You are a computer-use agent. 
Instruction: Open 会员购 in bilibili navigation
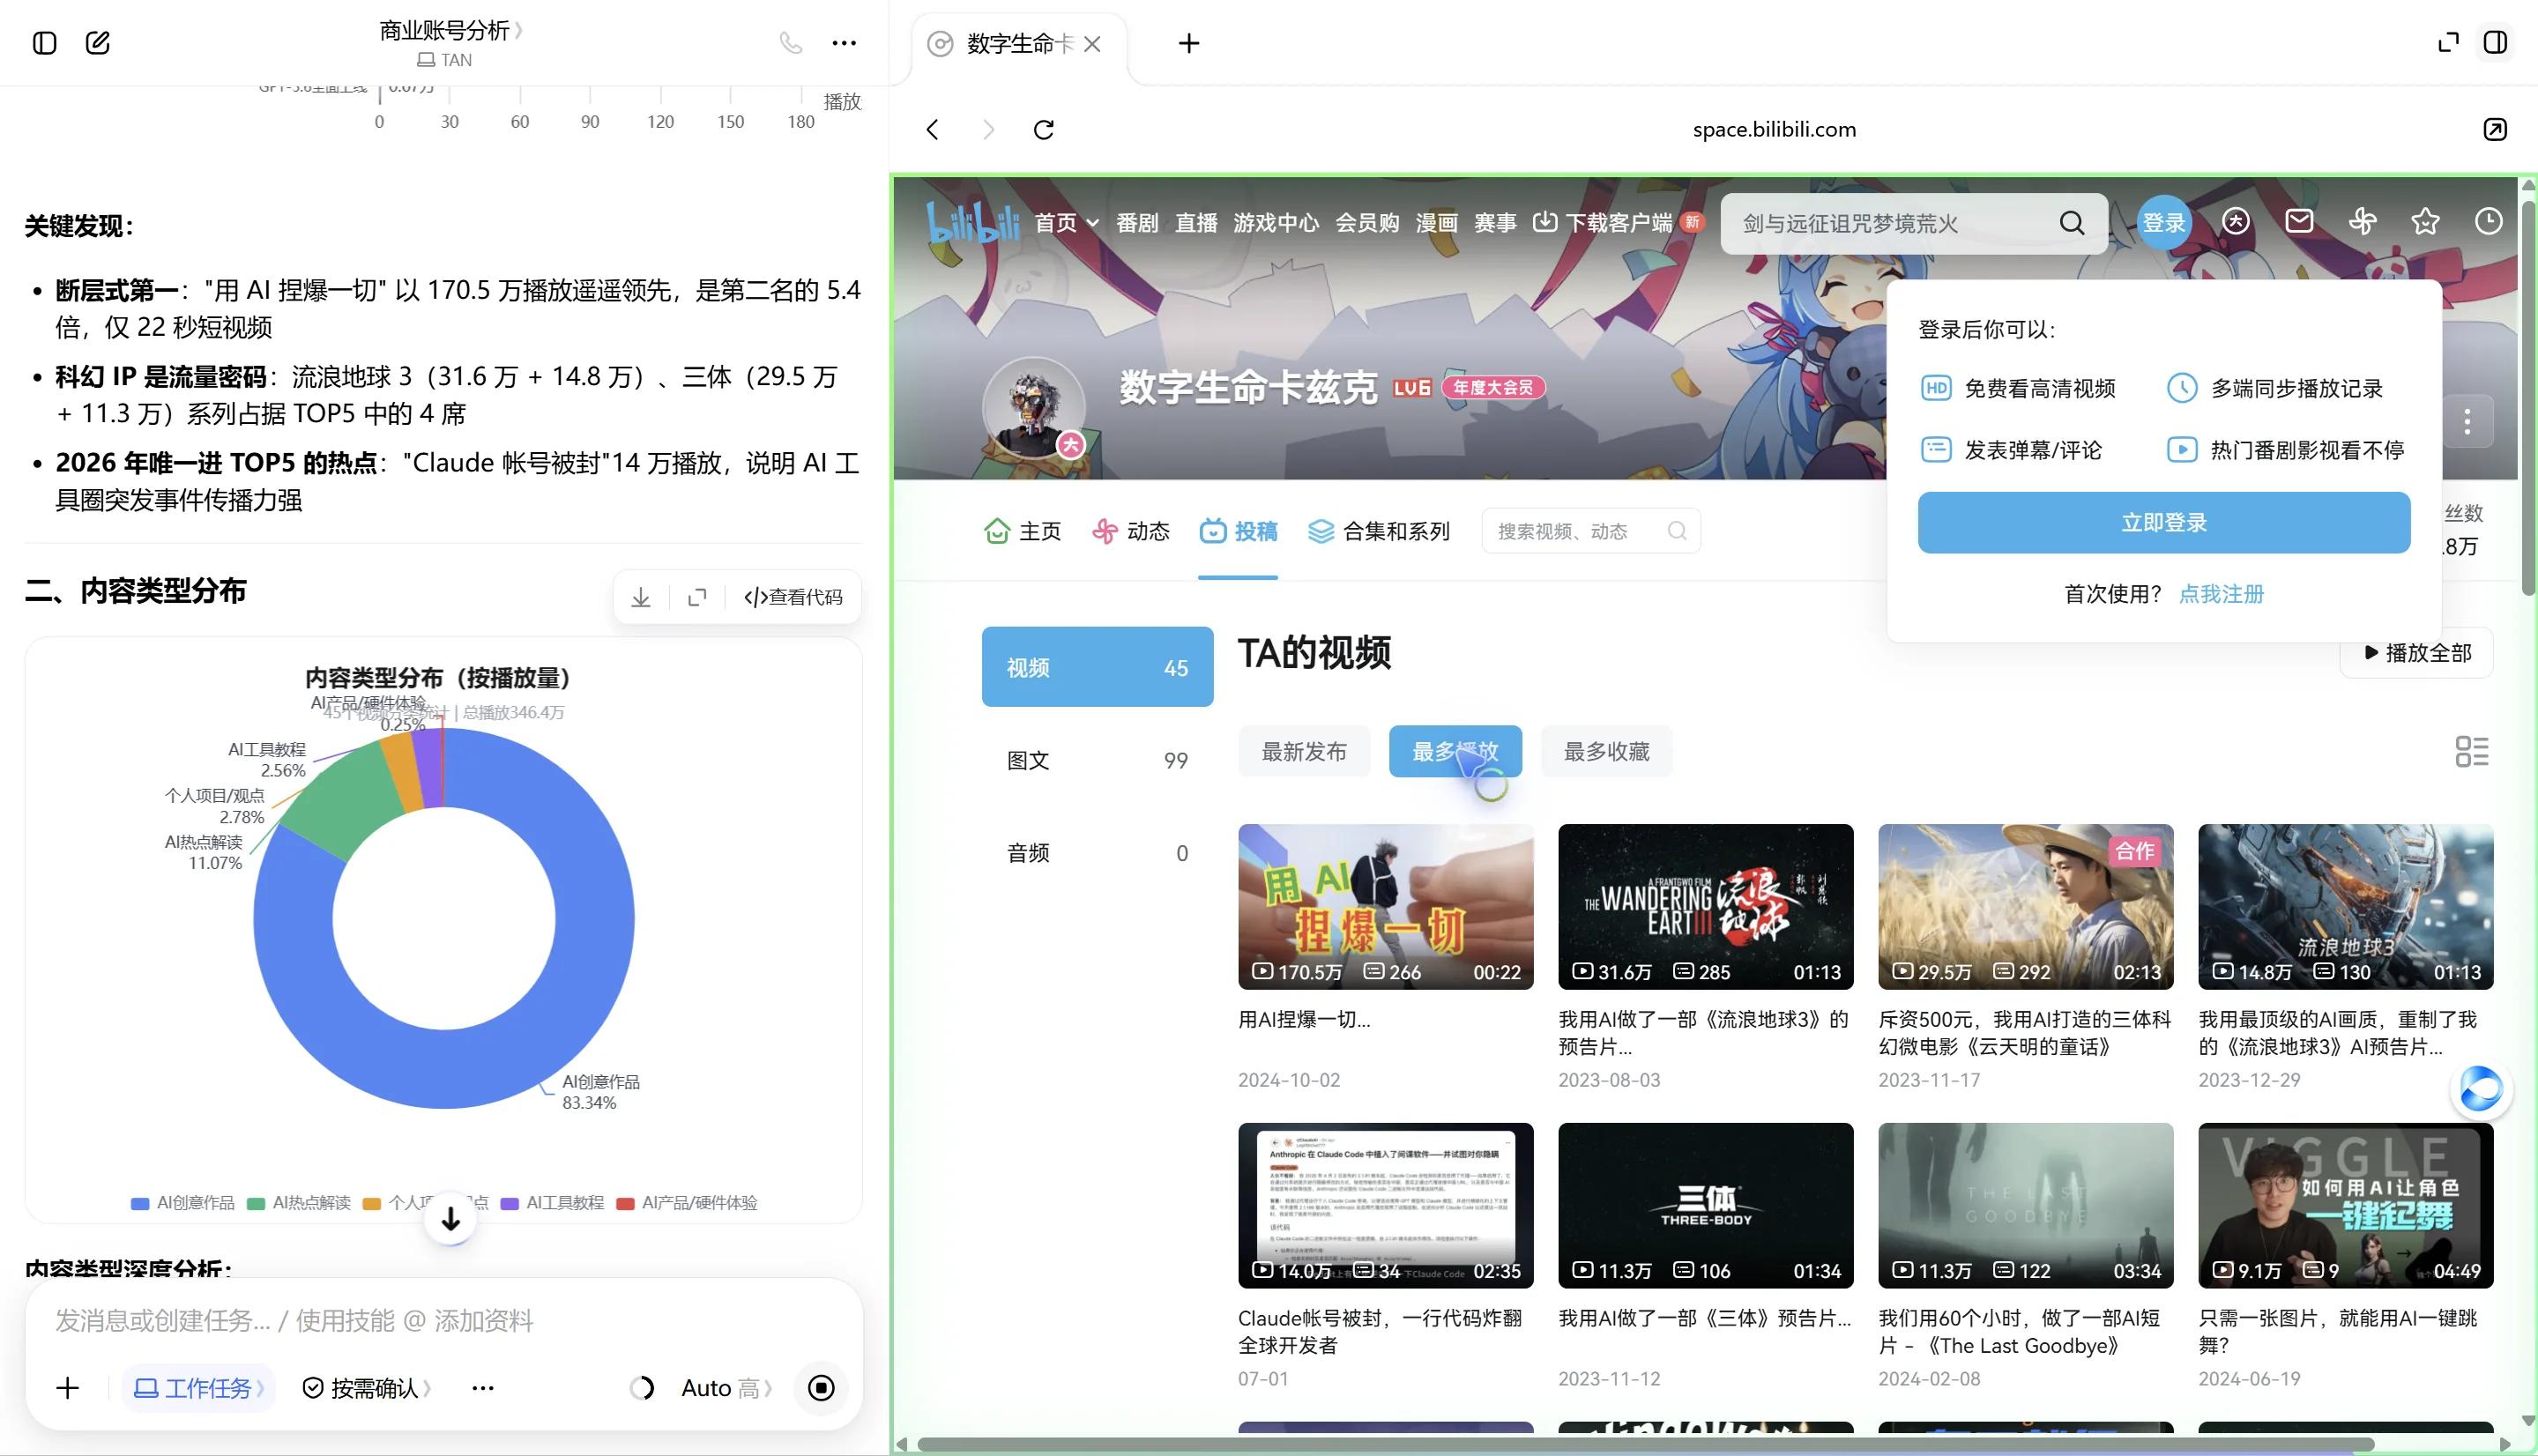pyautogui.click(x=1367, y=222)
